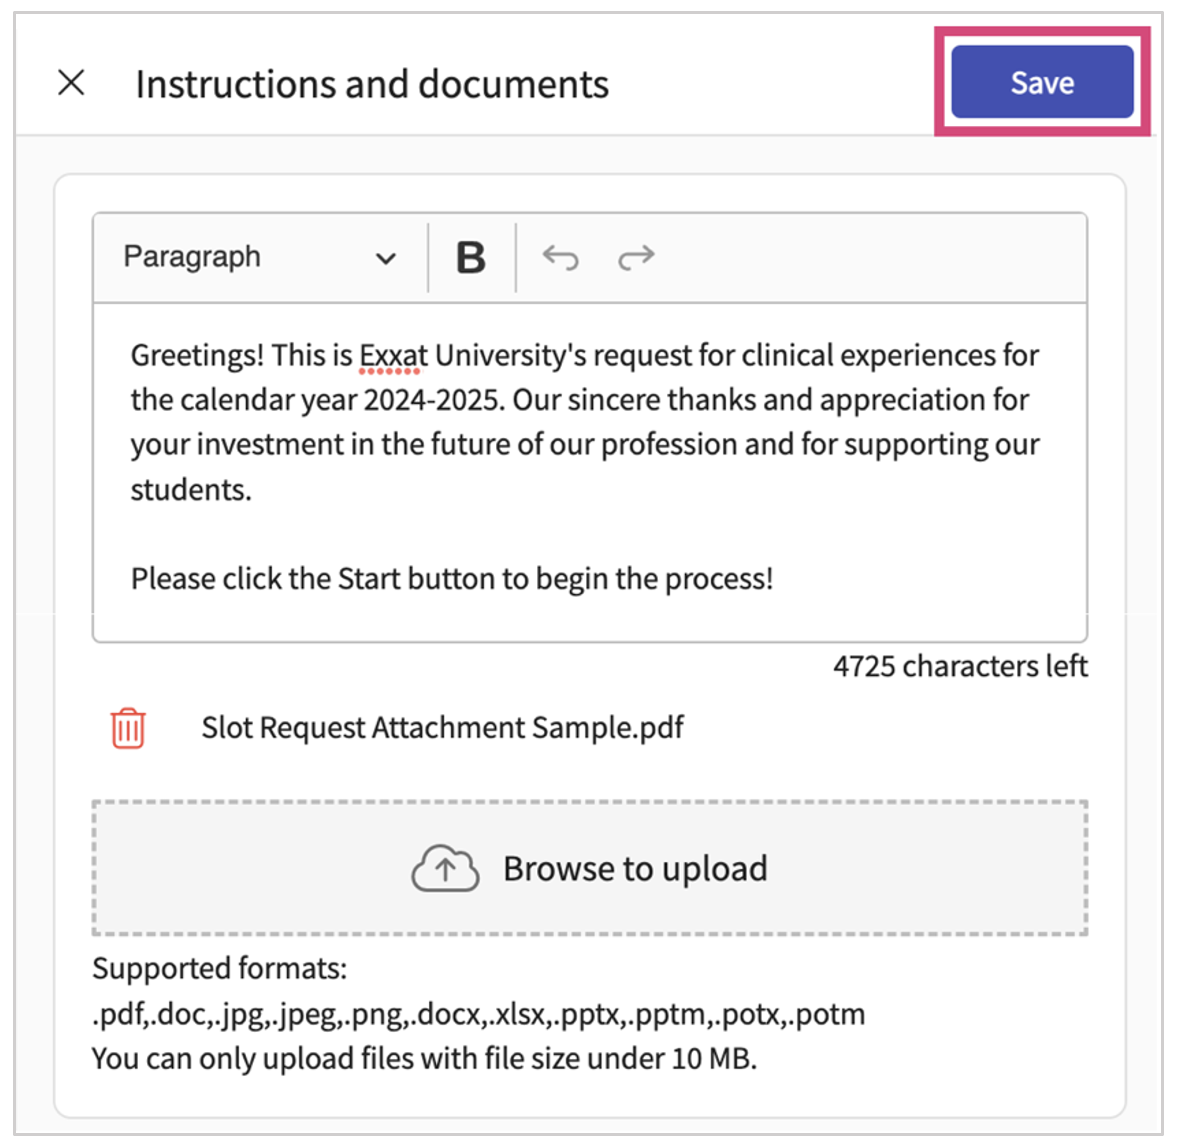
Task: Click the word Greetings in the editor
Action: tap(197, 356)
